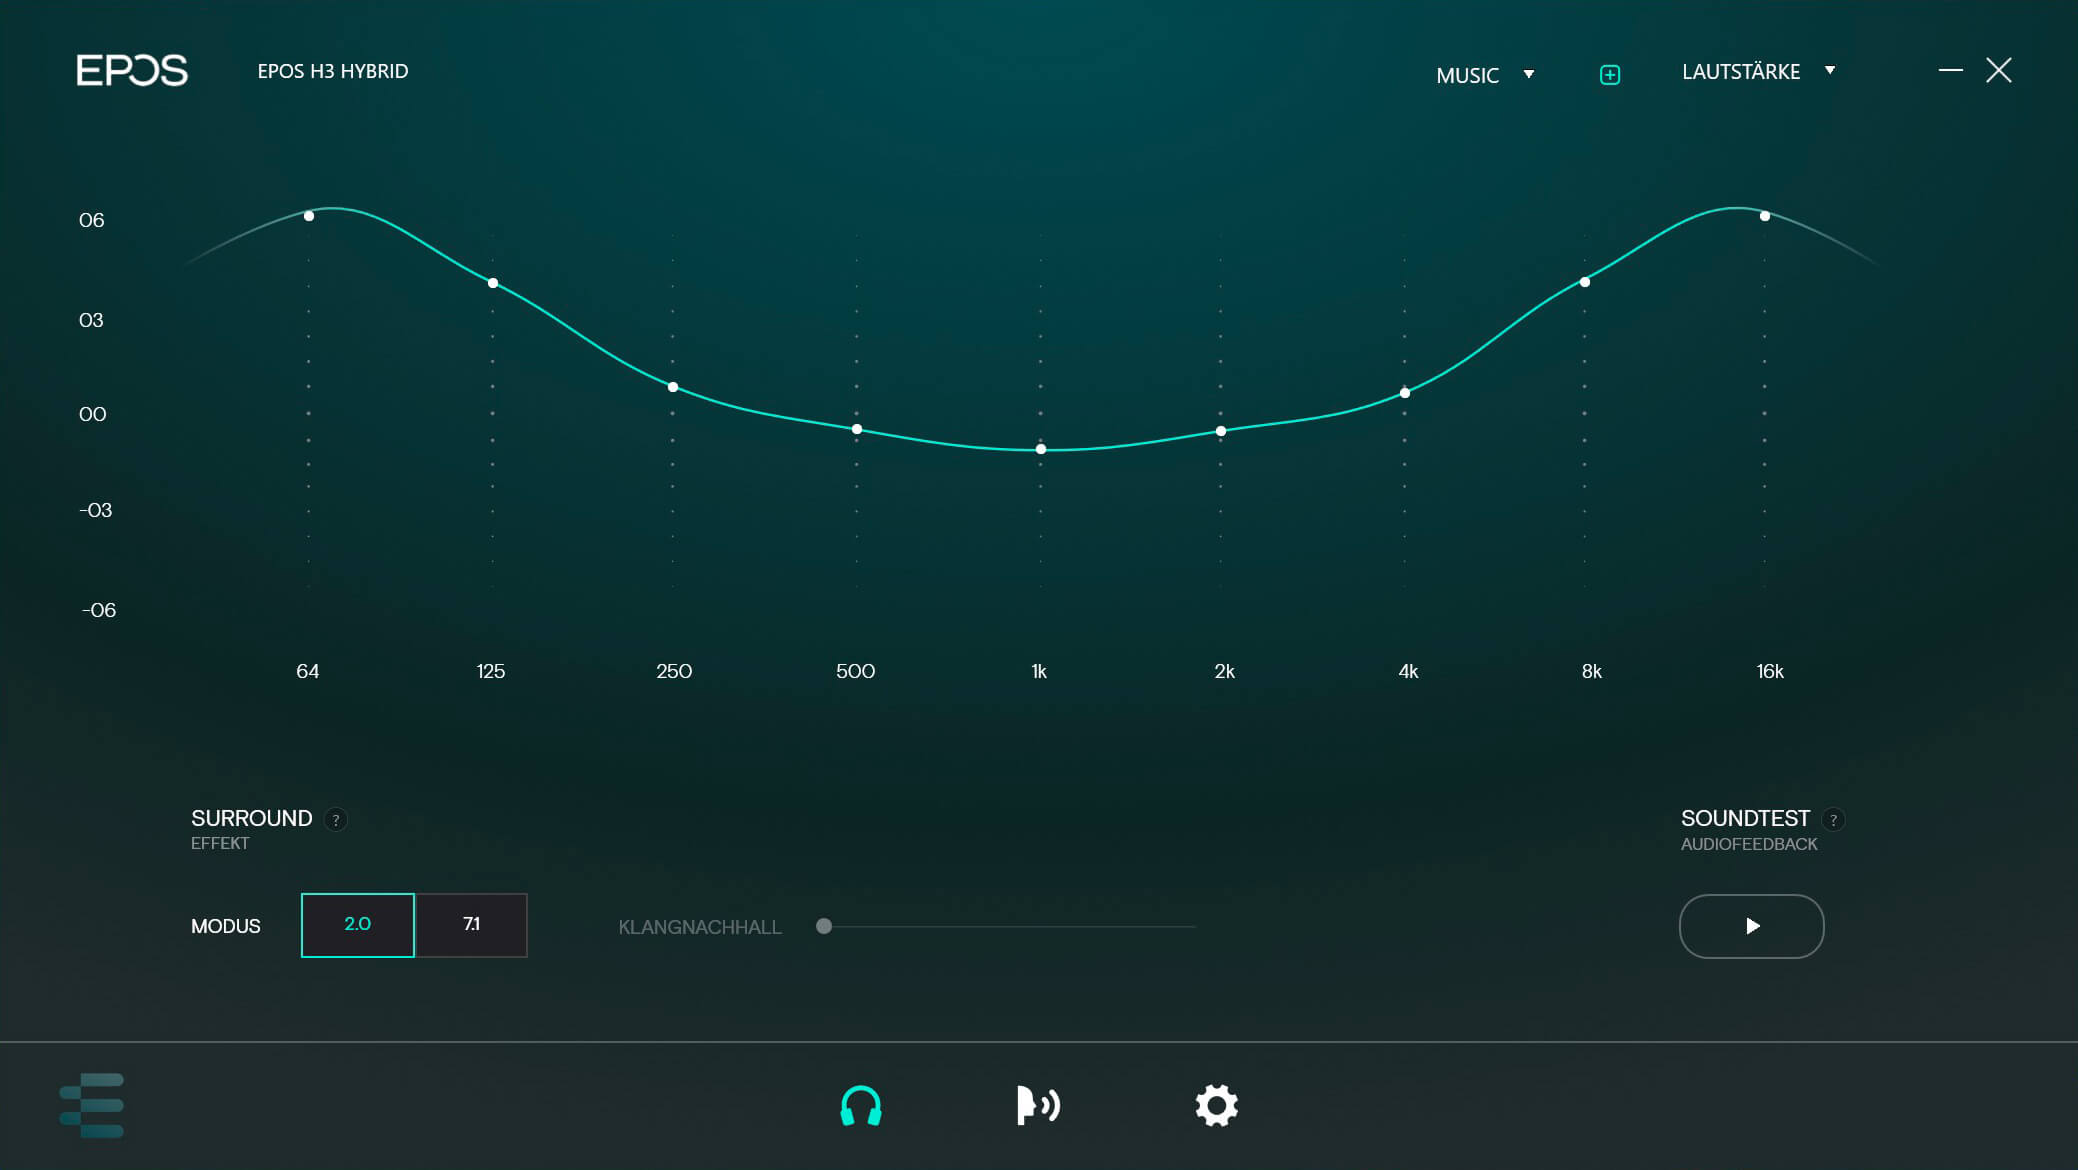Viewport: 2078px width, 1170px height.
Task: Click the Soundtest help question mark
Action: 1833,820
